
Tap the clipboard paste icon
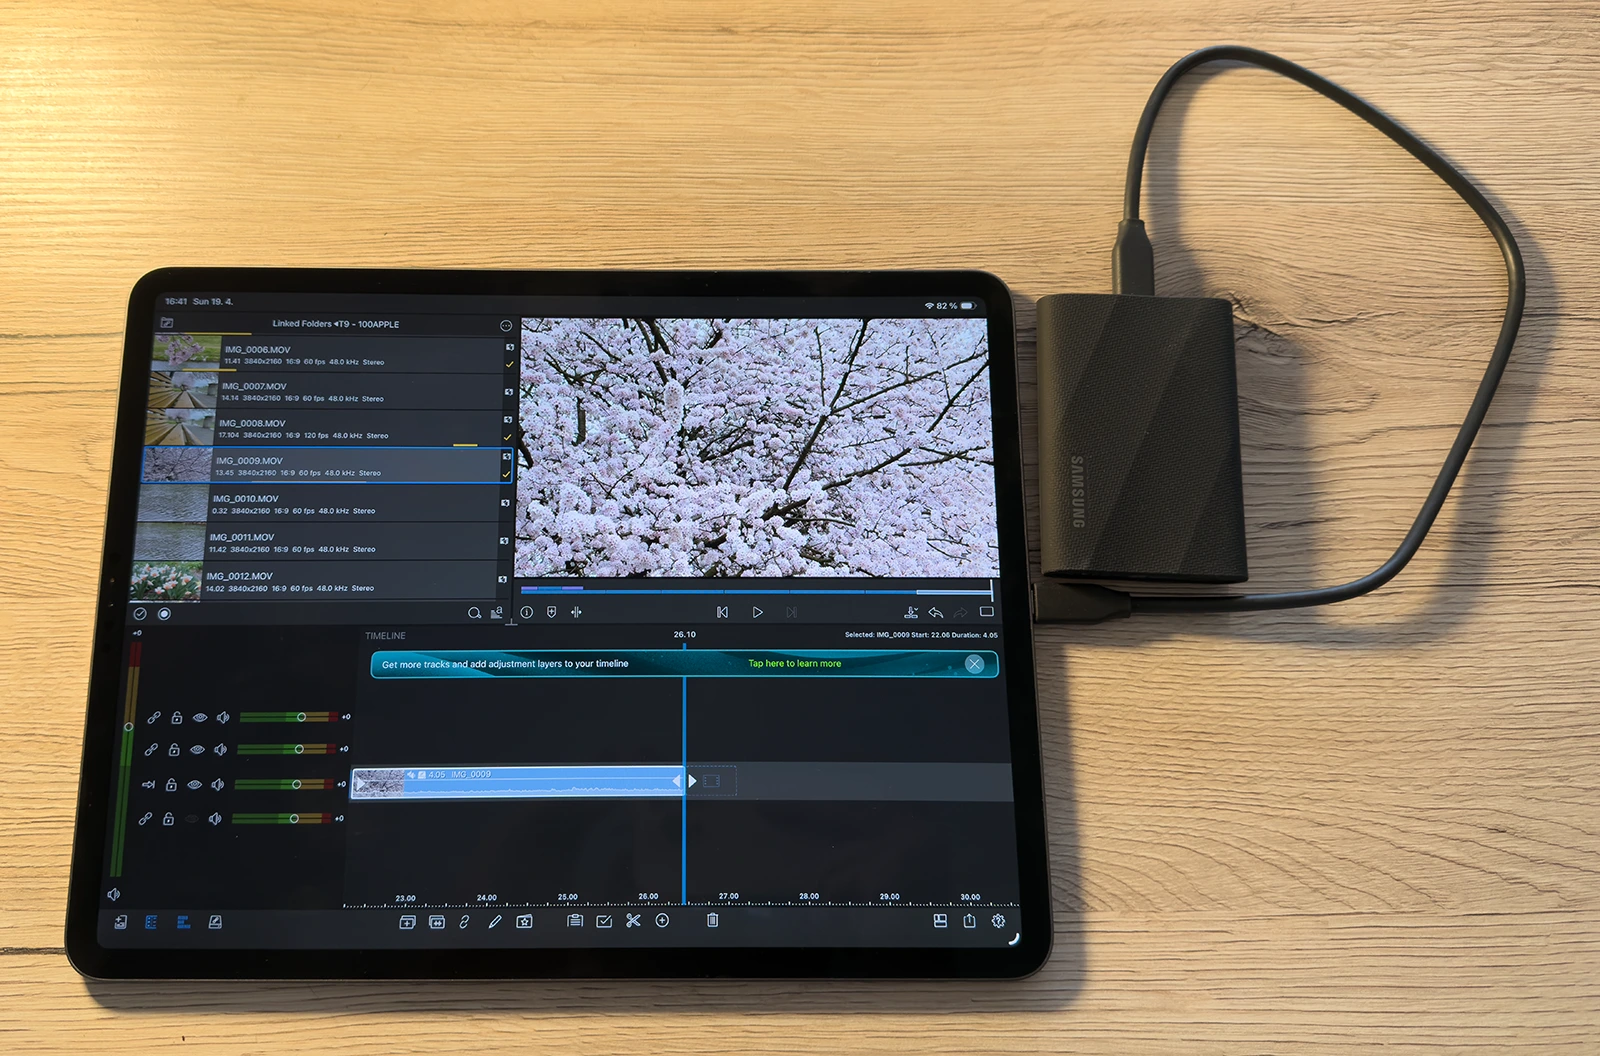pos(576,919)
